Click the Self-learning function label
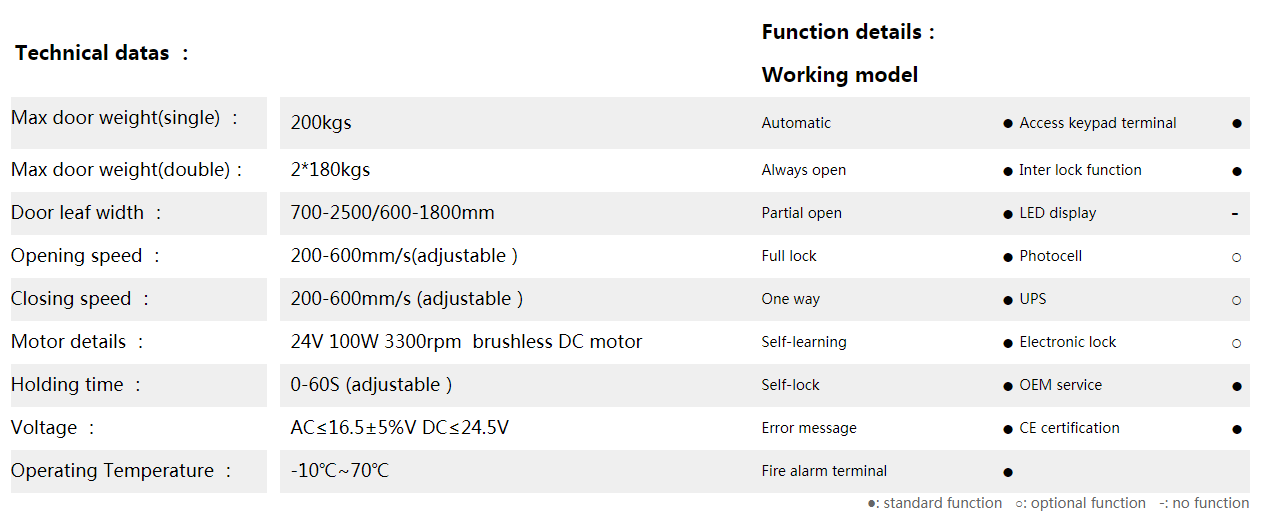Image resolution: width=1262 pixels, height=519 pixels. tap(804, 342)
